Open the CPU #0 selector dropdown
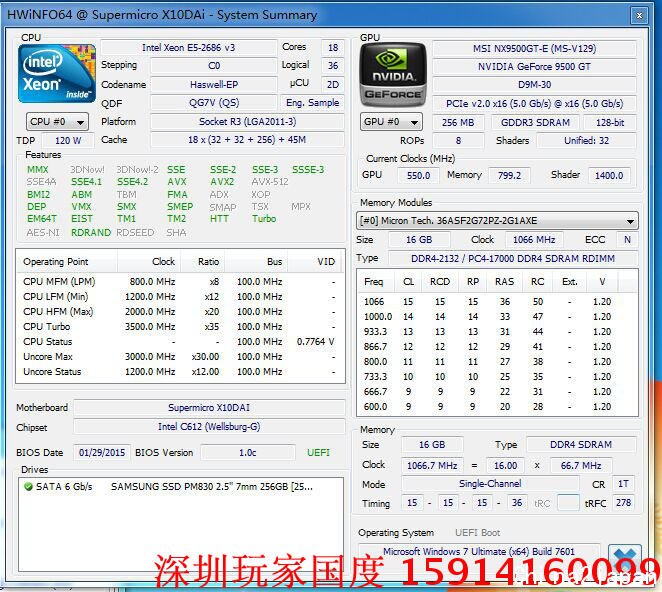Screen dimensions: 662x592 (57, 122)
